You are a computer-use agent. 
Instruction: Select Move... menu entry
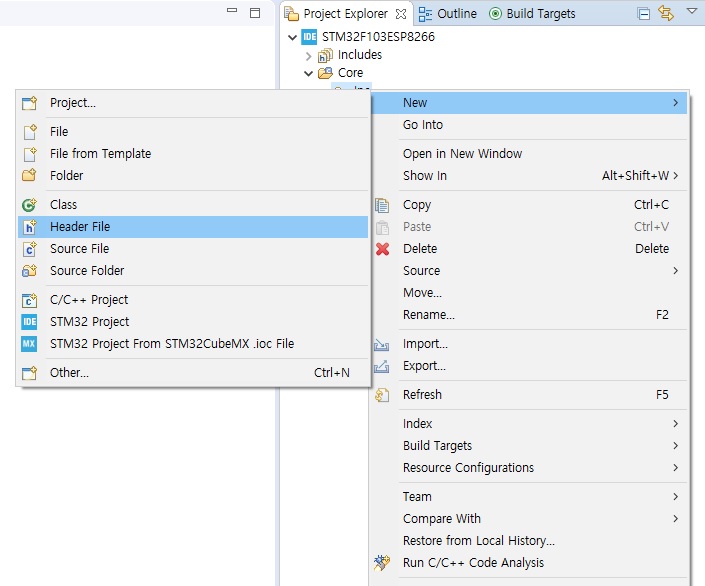click(x=530, y=293)
